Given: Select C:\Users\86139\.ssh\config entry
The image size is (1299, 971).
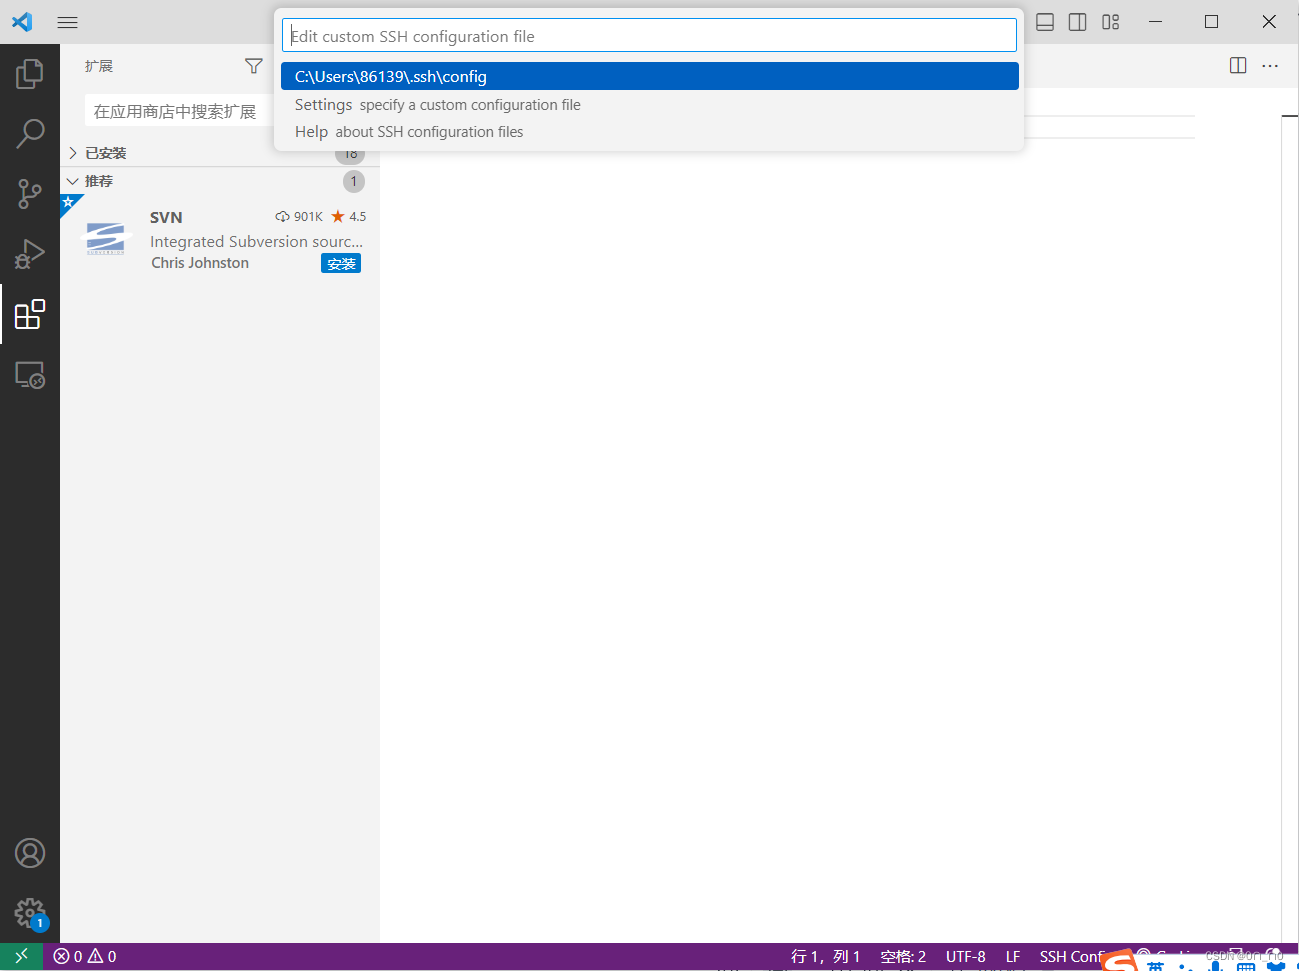Looking at the screenshot, I should pos(650,76).
